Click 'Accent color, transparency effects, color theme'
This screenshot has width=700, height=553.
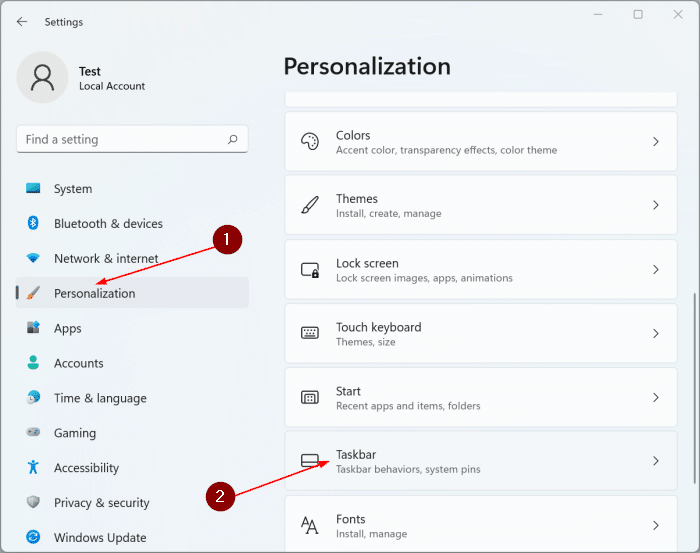pyautogui.click(x=446, y=150)
